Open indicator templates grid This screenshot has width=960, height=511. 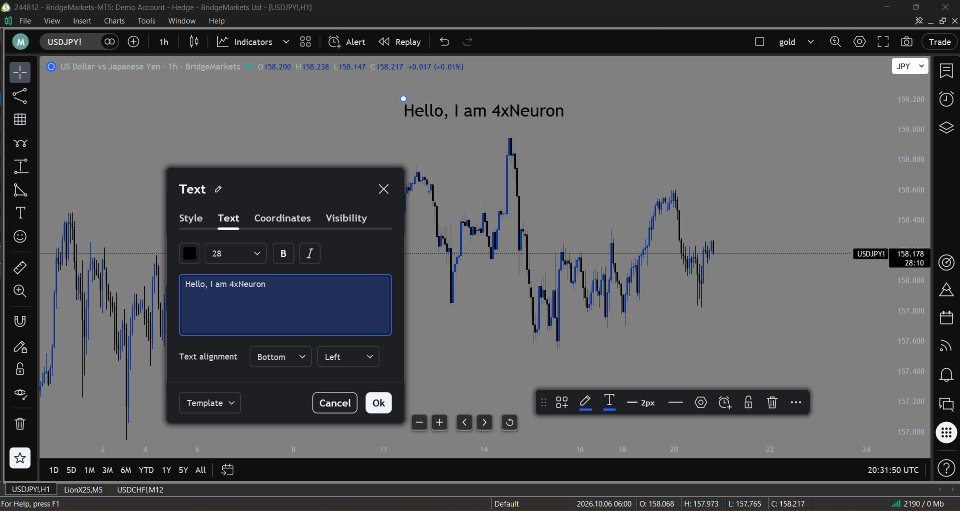click(x=306, y=42)
